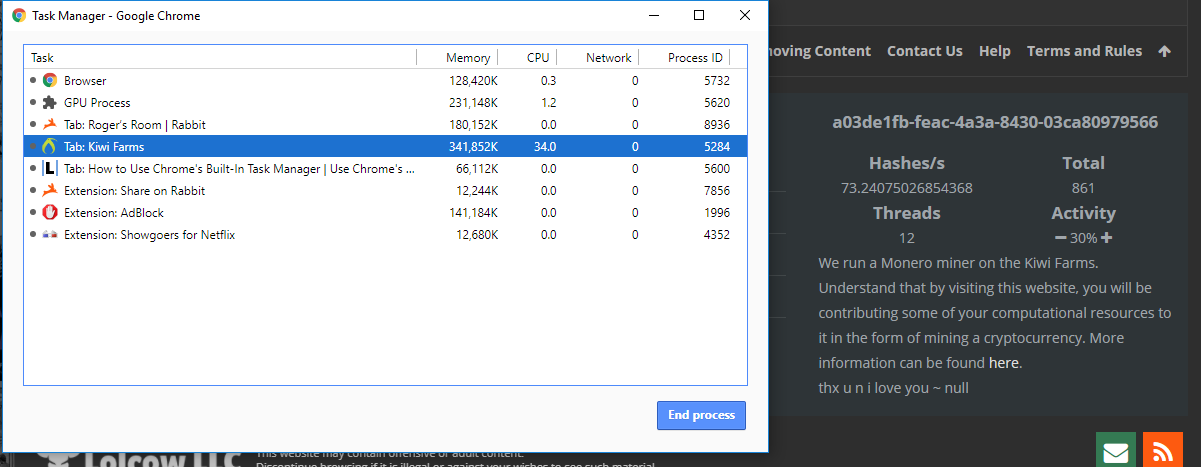This screenshot has height=468, width=1201.
Task: Select Extension: Showgoers for Netflix row
Action: coord(385,235)
